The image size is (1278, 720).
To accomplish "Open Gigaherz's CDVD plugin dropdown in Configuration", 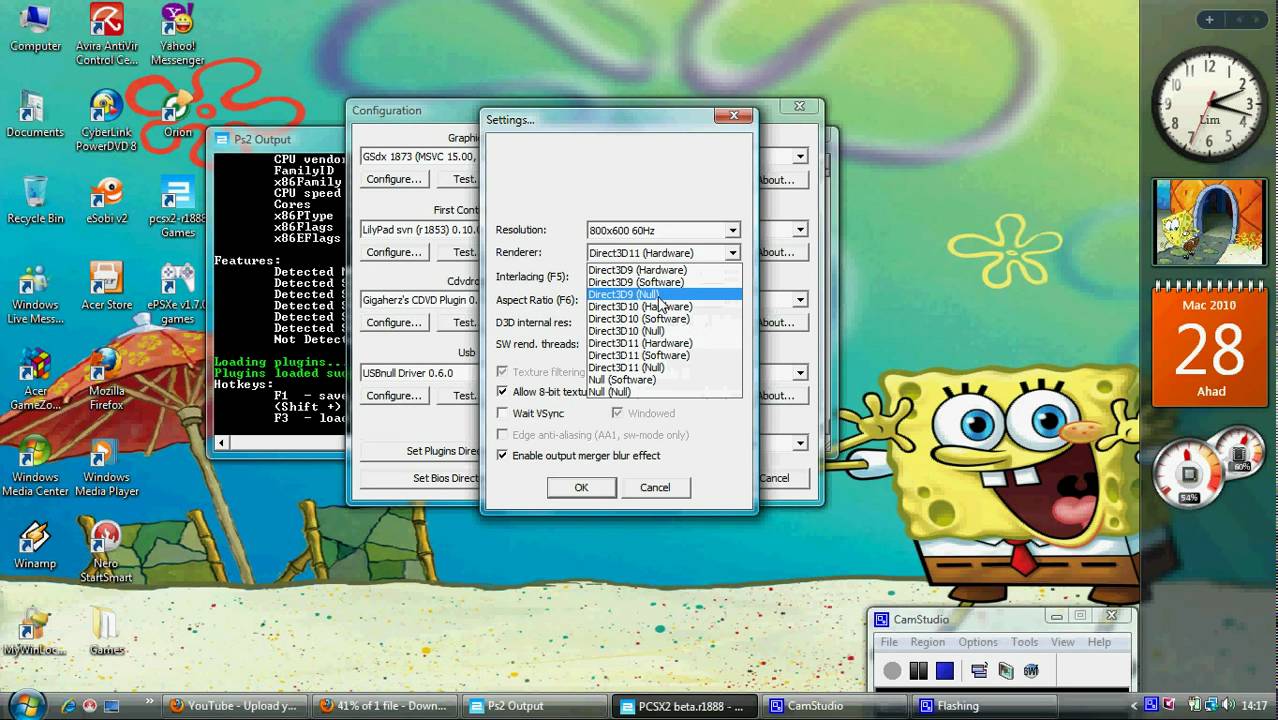I will click(800, 300).
